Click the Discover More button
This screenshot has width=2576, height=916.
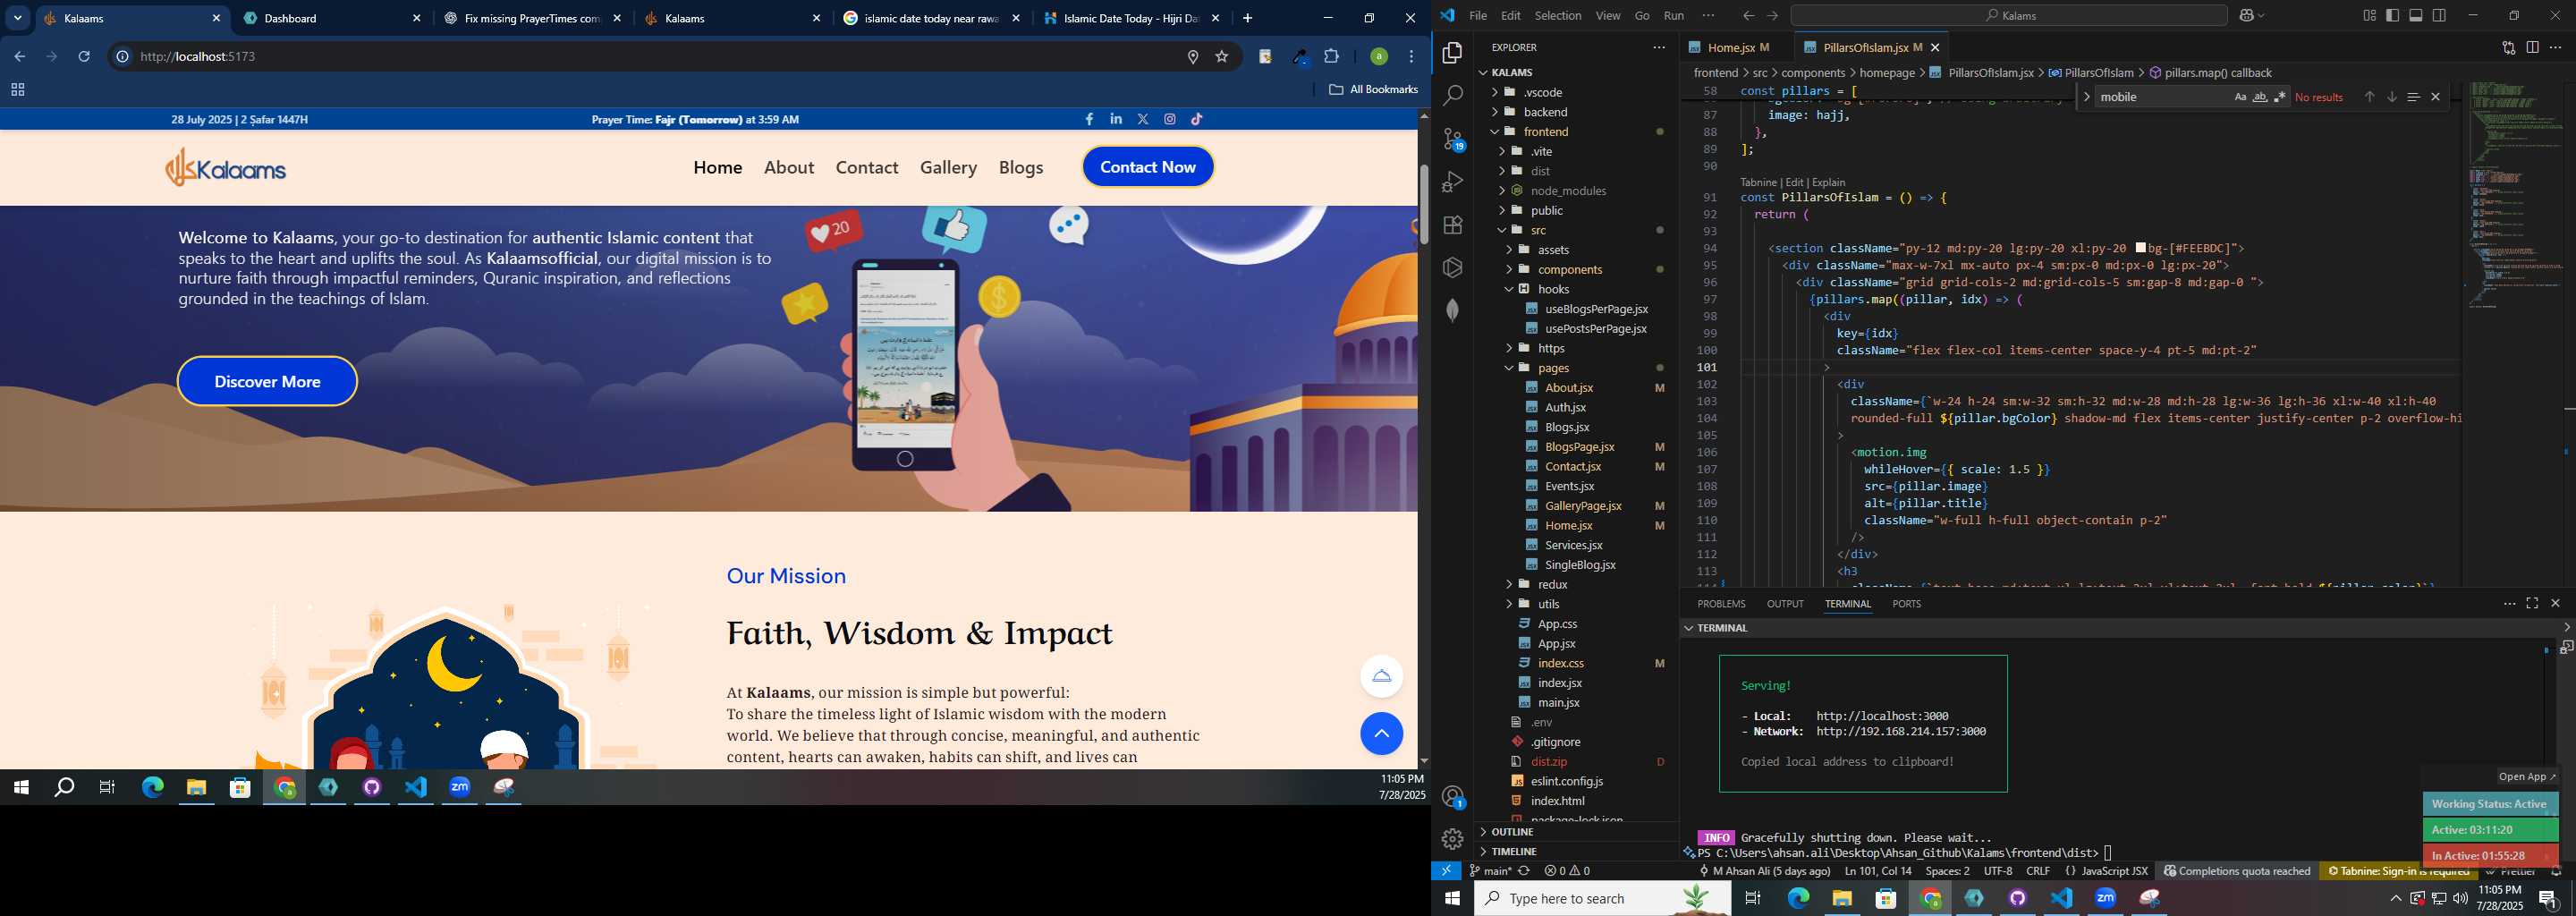click(267, 381)
